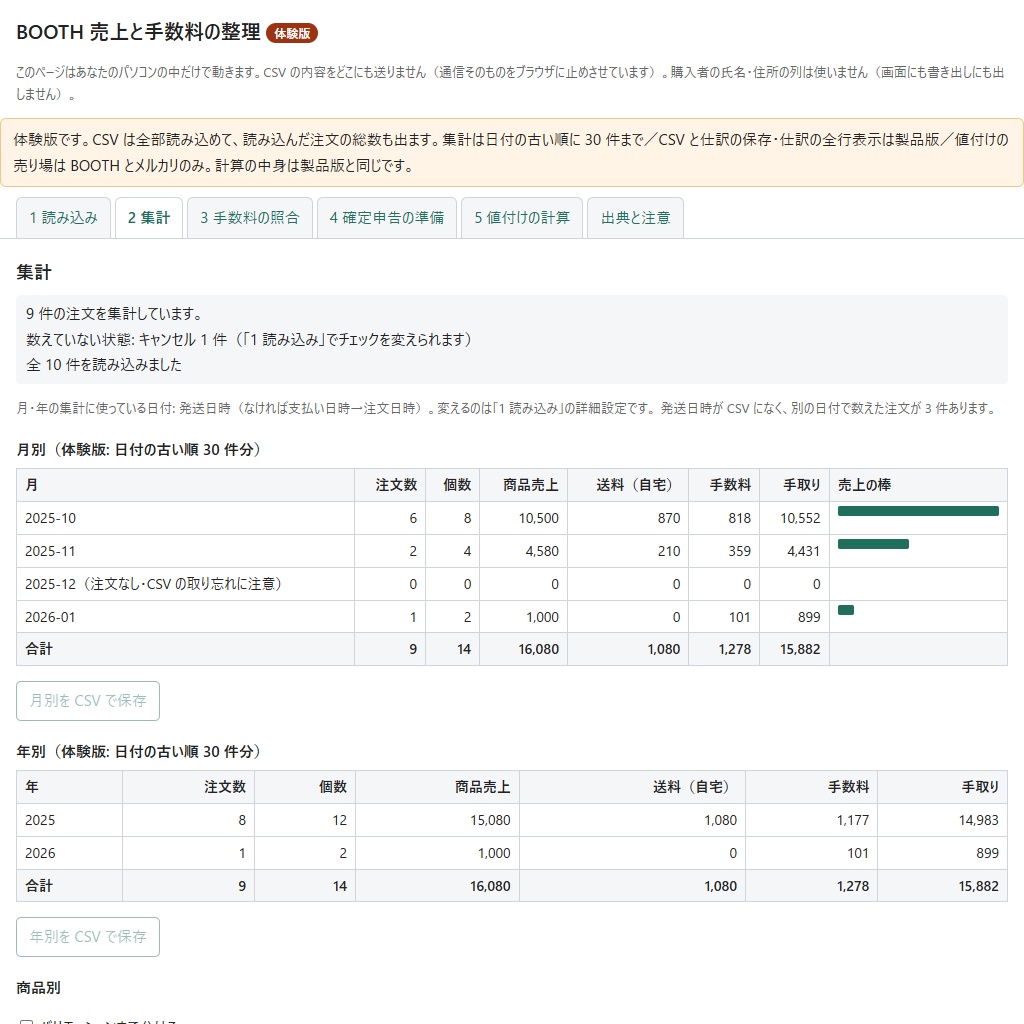
Task: Select the page title 'BOOTH 売上と手数料の整理'
Action: click(x=138, y=32)
